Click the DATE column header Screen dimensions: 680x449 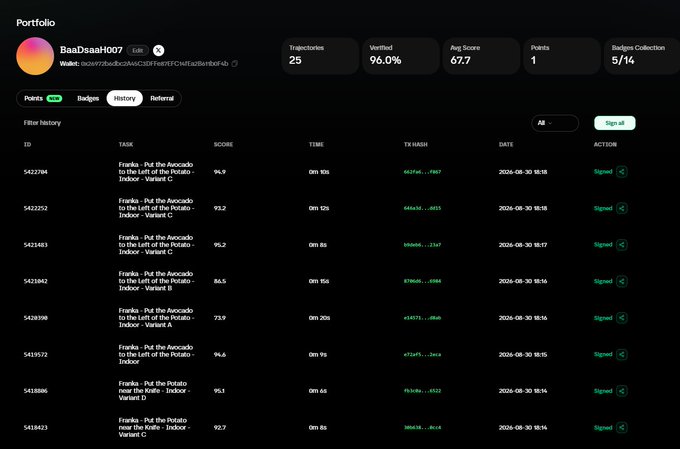[506, 144]
